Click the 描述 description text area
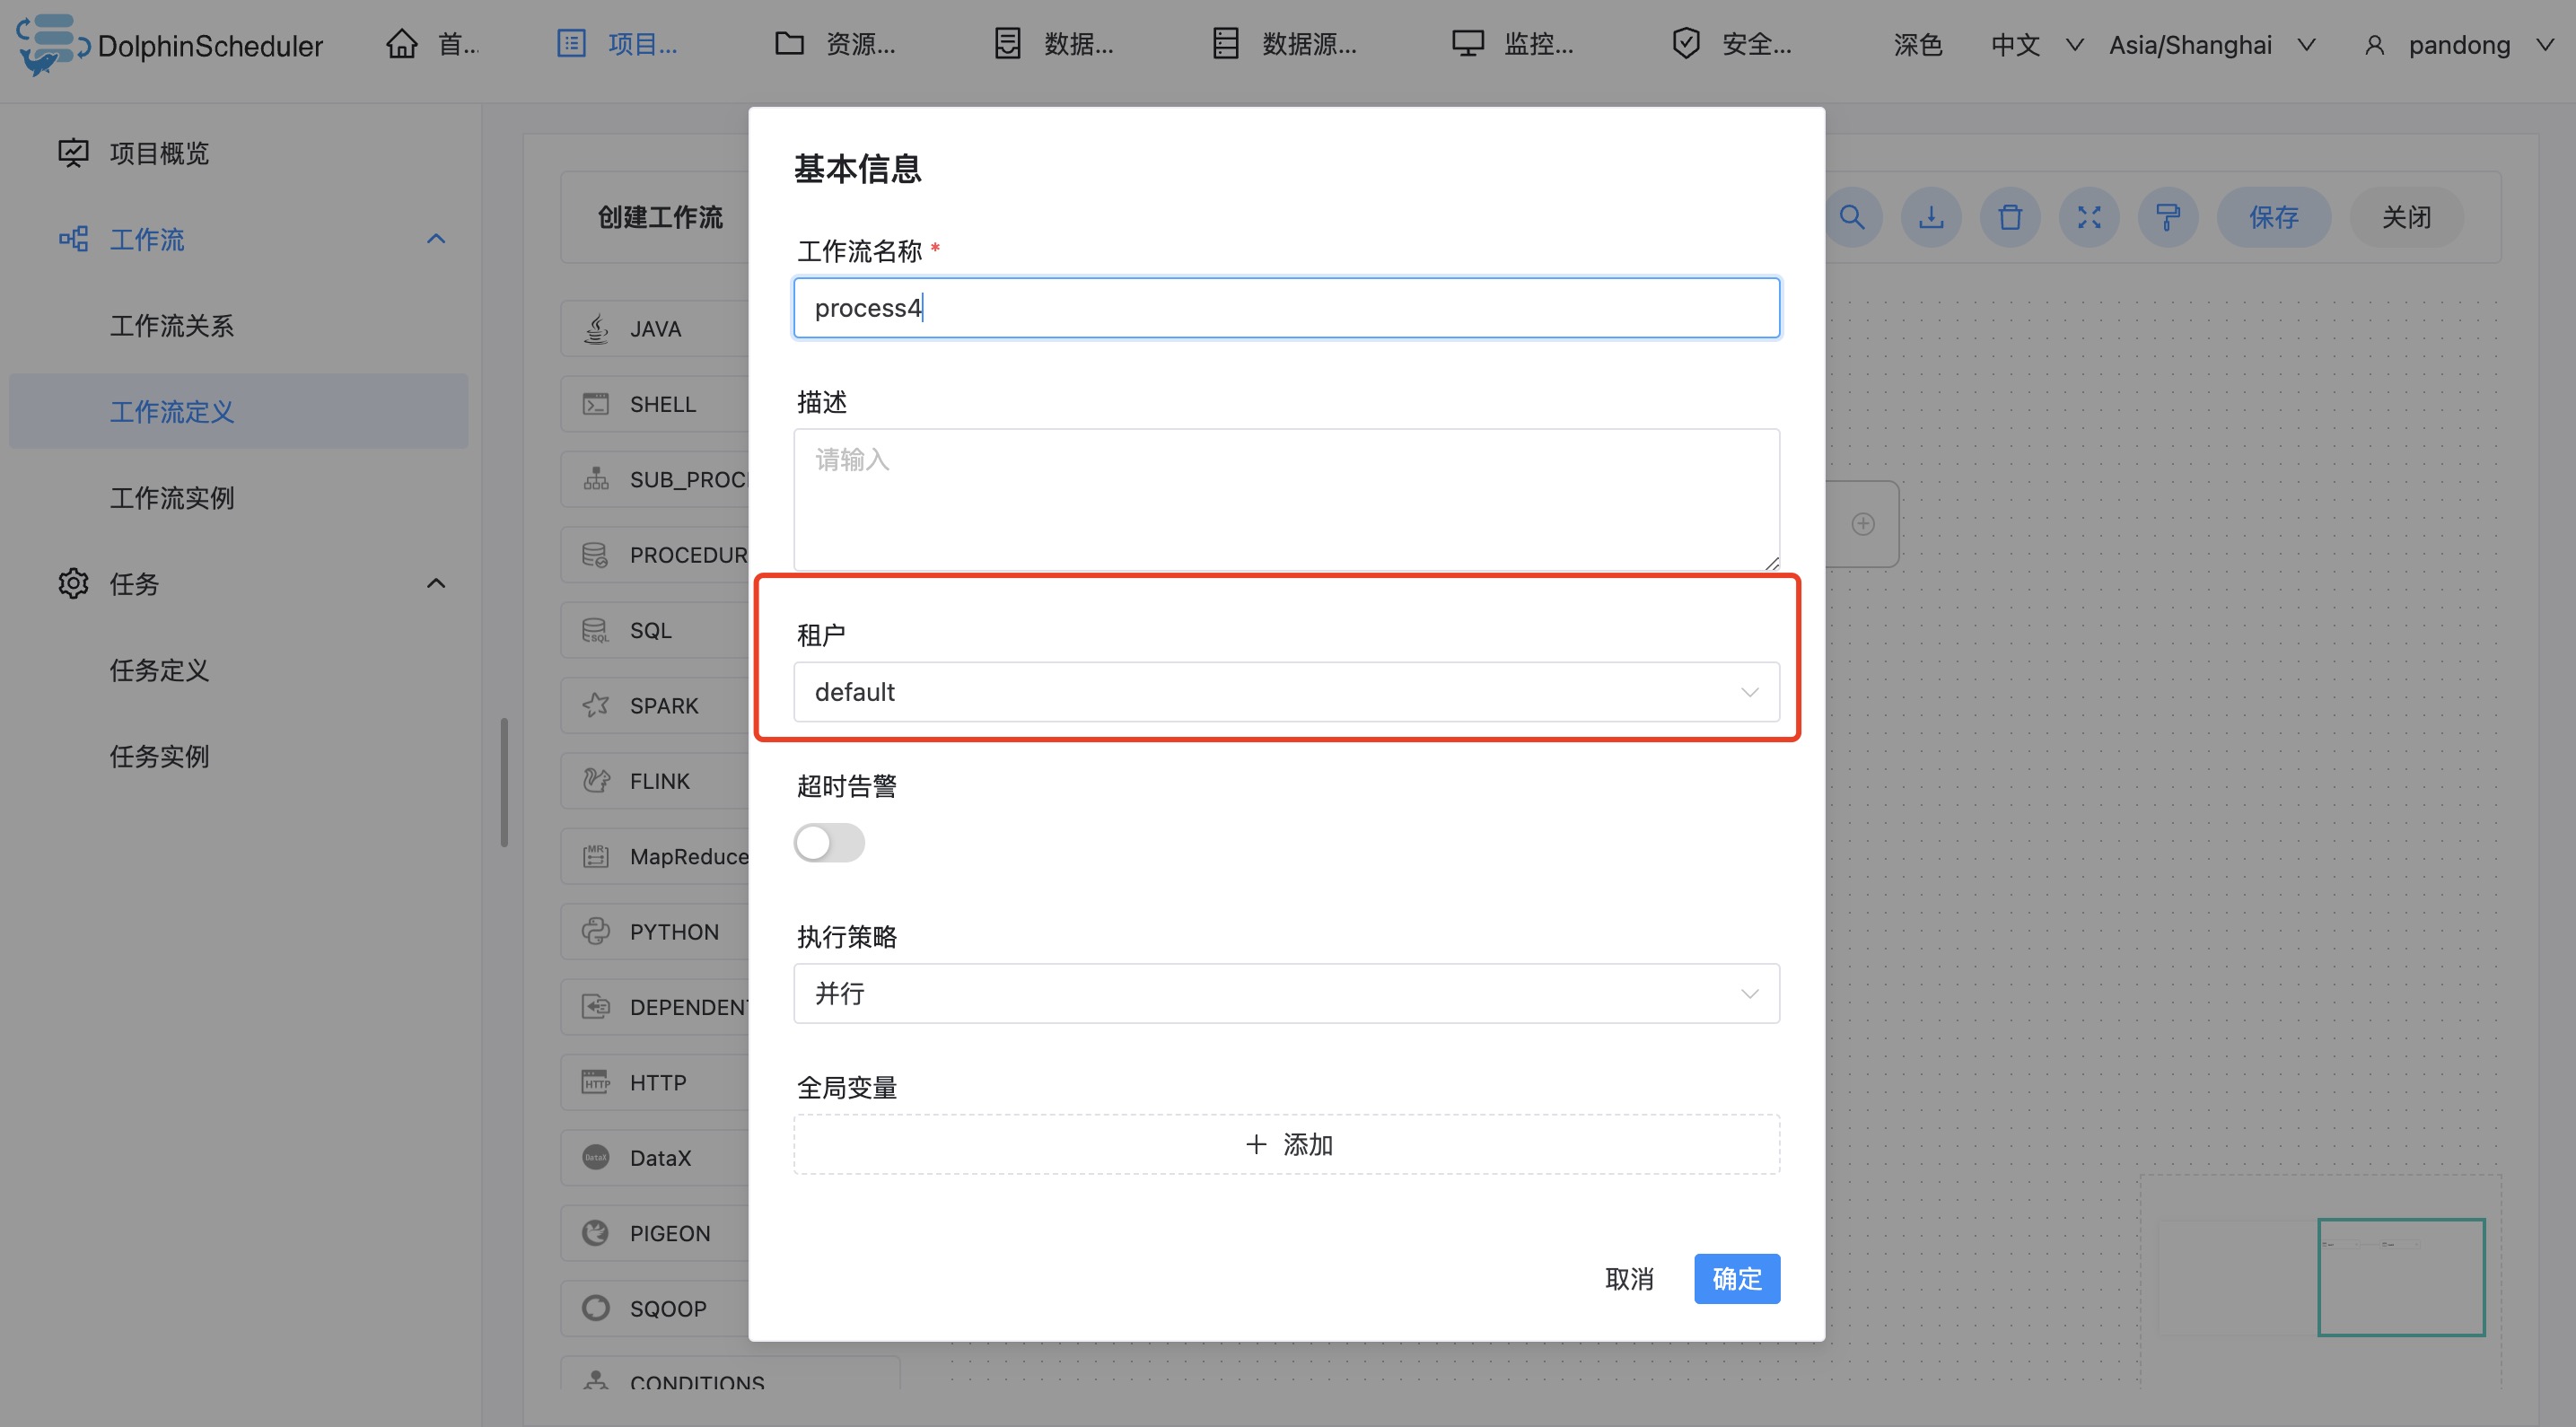The height and width of the screenshot is (1427, 2576). pos(1285,500)
